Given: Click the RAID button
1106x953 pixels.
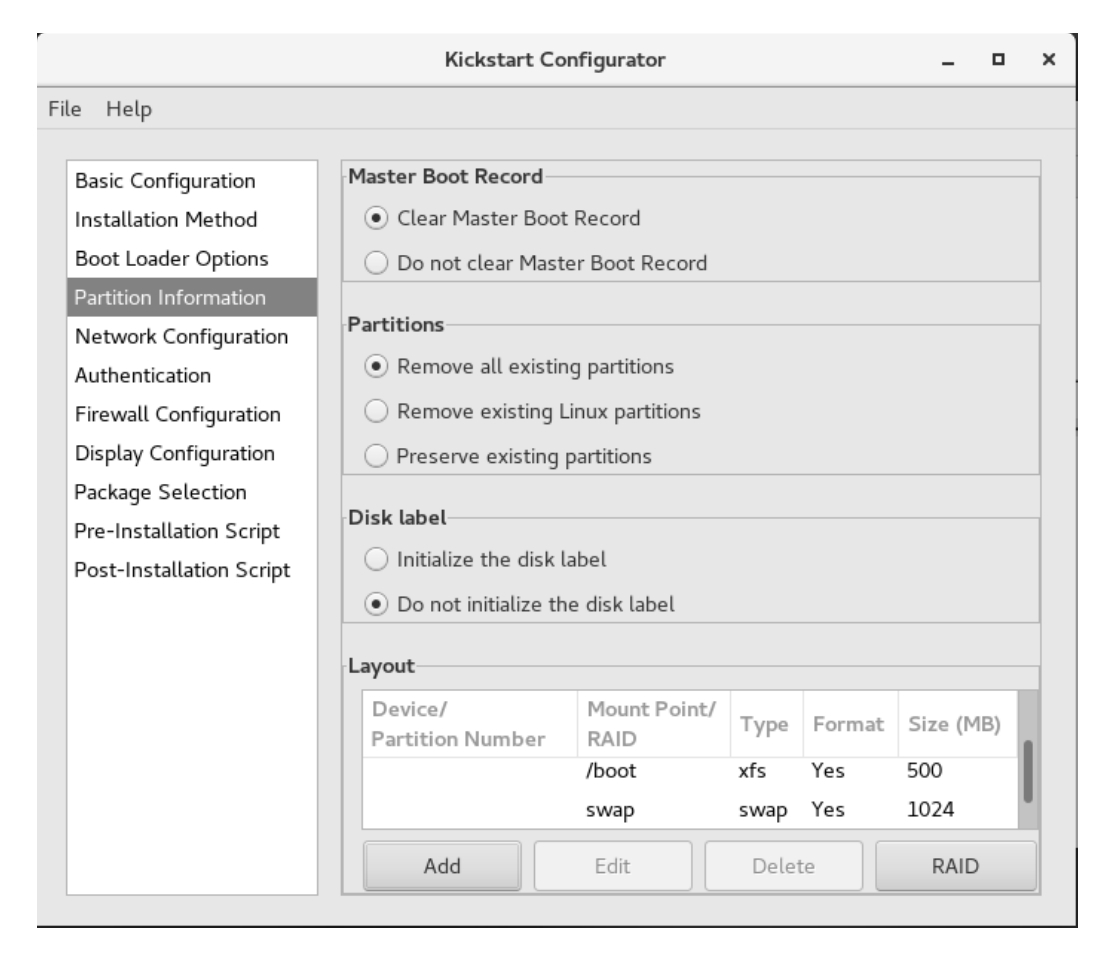Looking at the screenshot, I should (955, 866).
